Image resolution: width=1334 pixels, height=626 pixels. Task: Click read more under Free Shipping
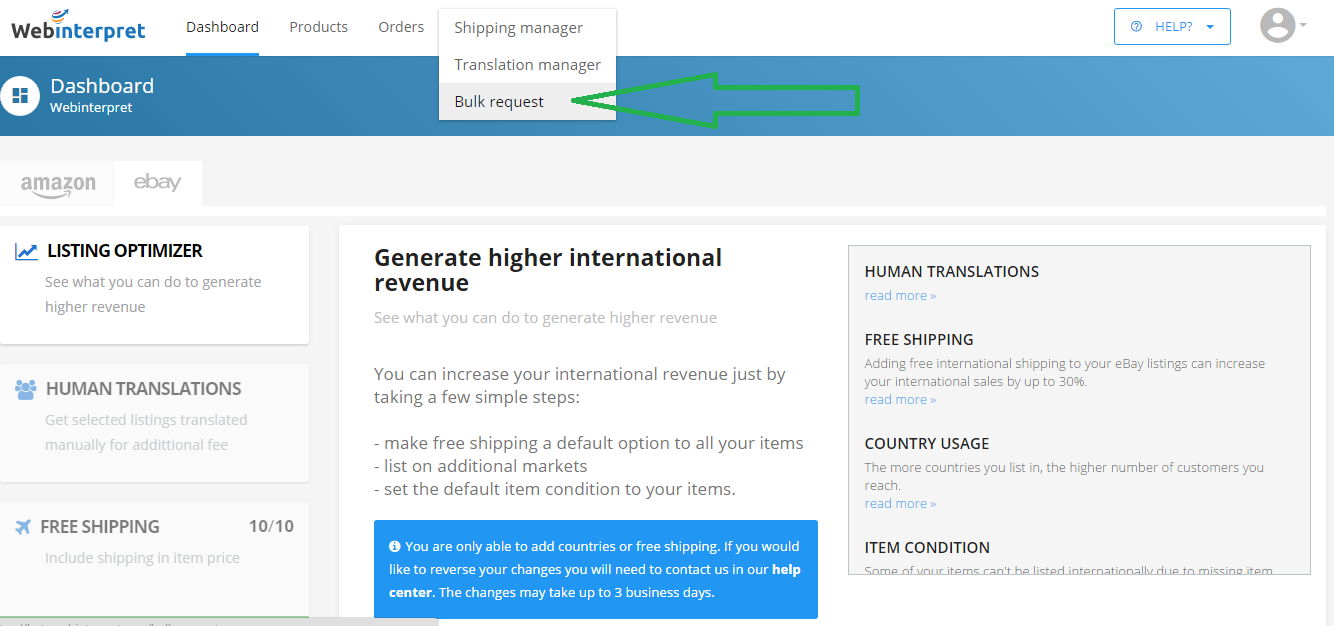point(900,400)
